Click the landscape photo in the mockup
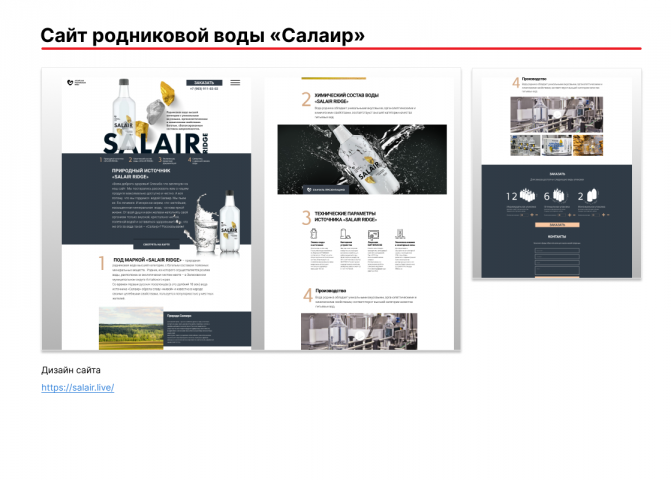671x480 pixels. (131, 329)
